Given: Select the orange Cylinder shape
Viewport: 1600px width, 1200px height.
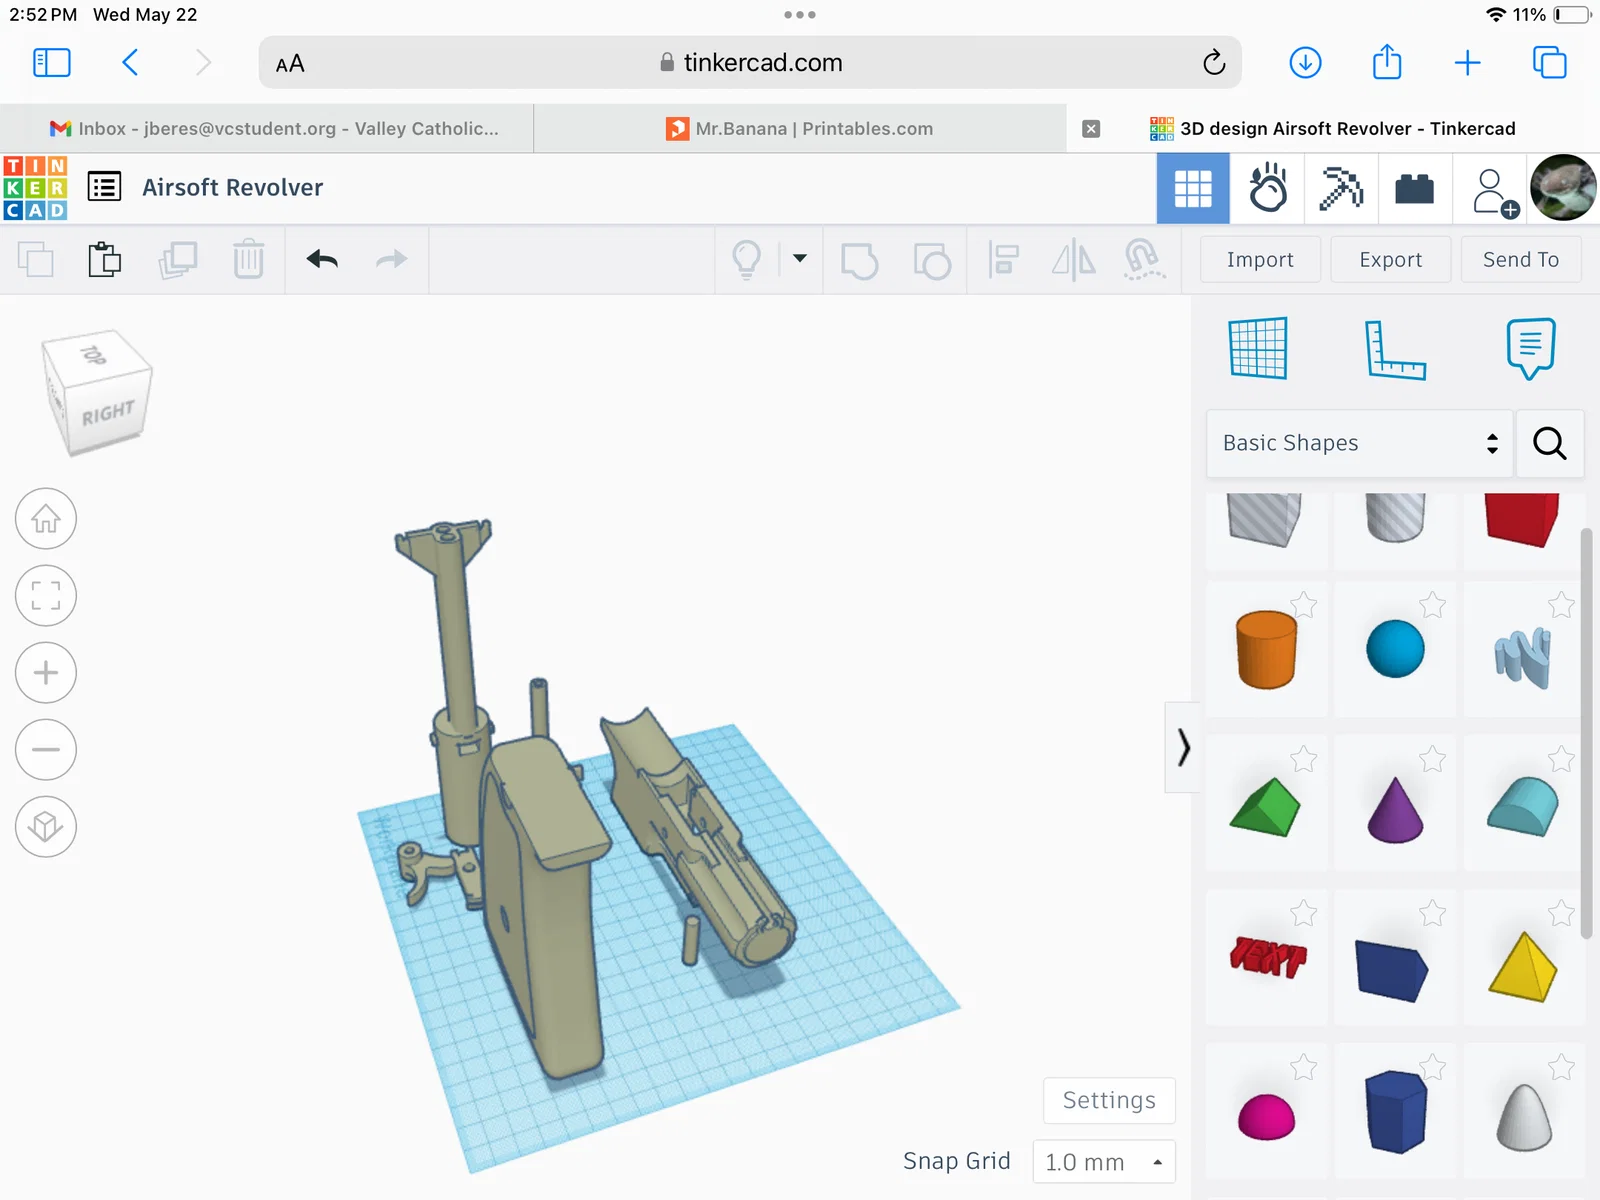Looking at the screenshot, I should pyautogui.click(x=1267, y=650).
